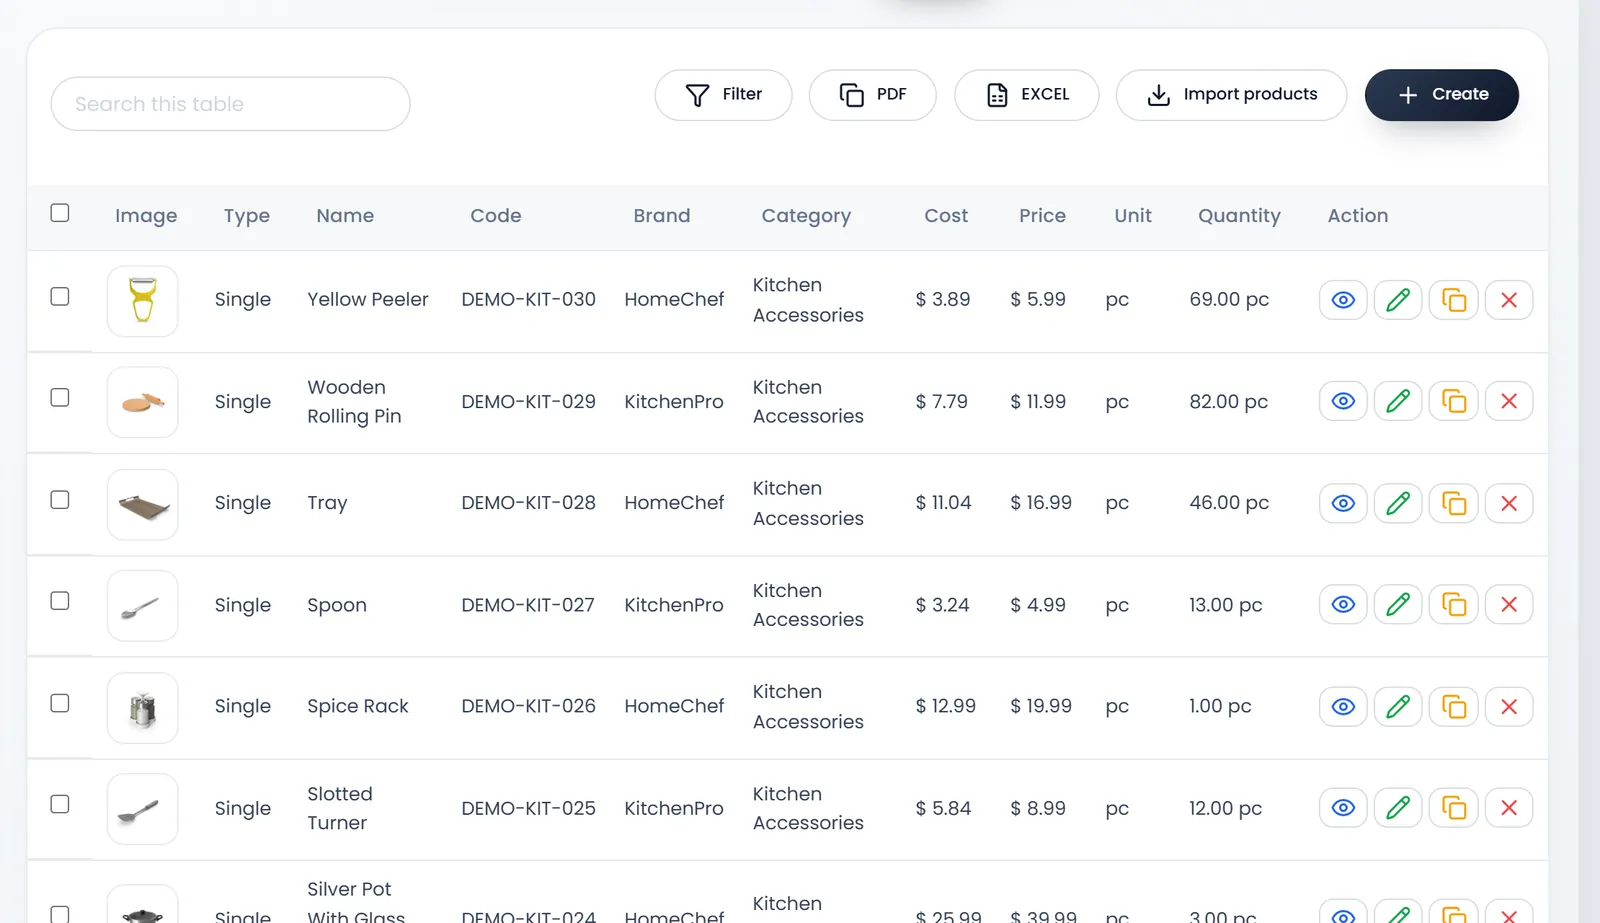Image resolution: width=1600 pixels, height=923 pixels.
Task: Duplicate the Tray product
Action: [x=1454, y=503]
